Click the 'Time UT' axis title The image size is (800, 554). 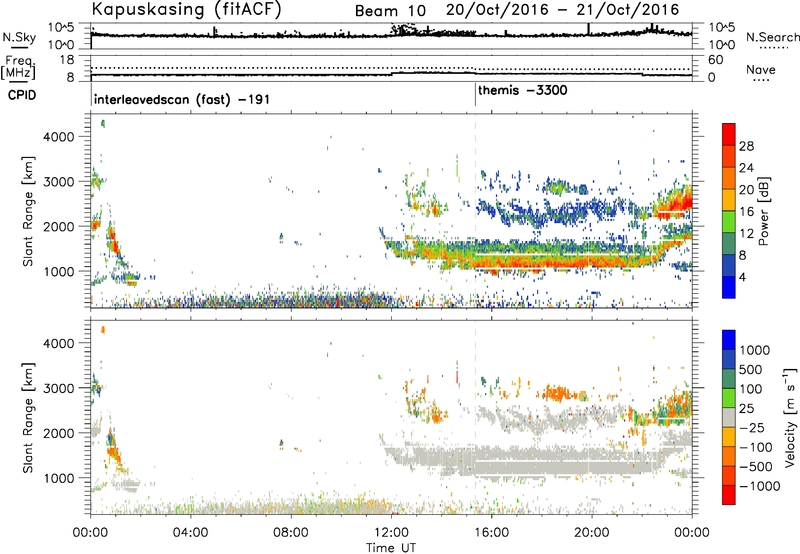coord(391,547)
